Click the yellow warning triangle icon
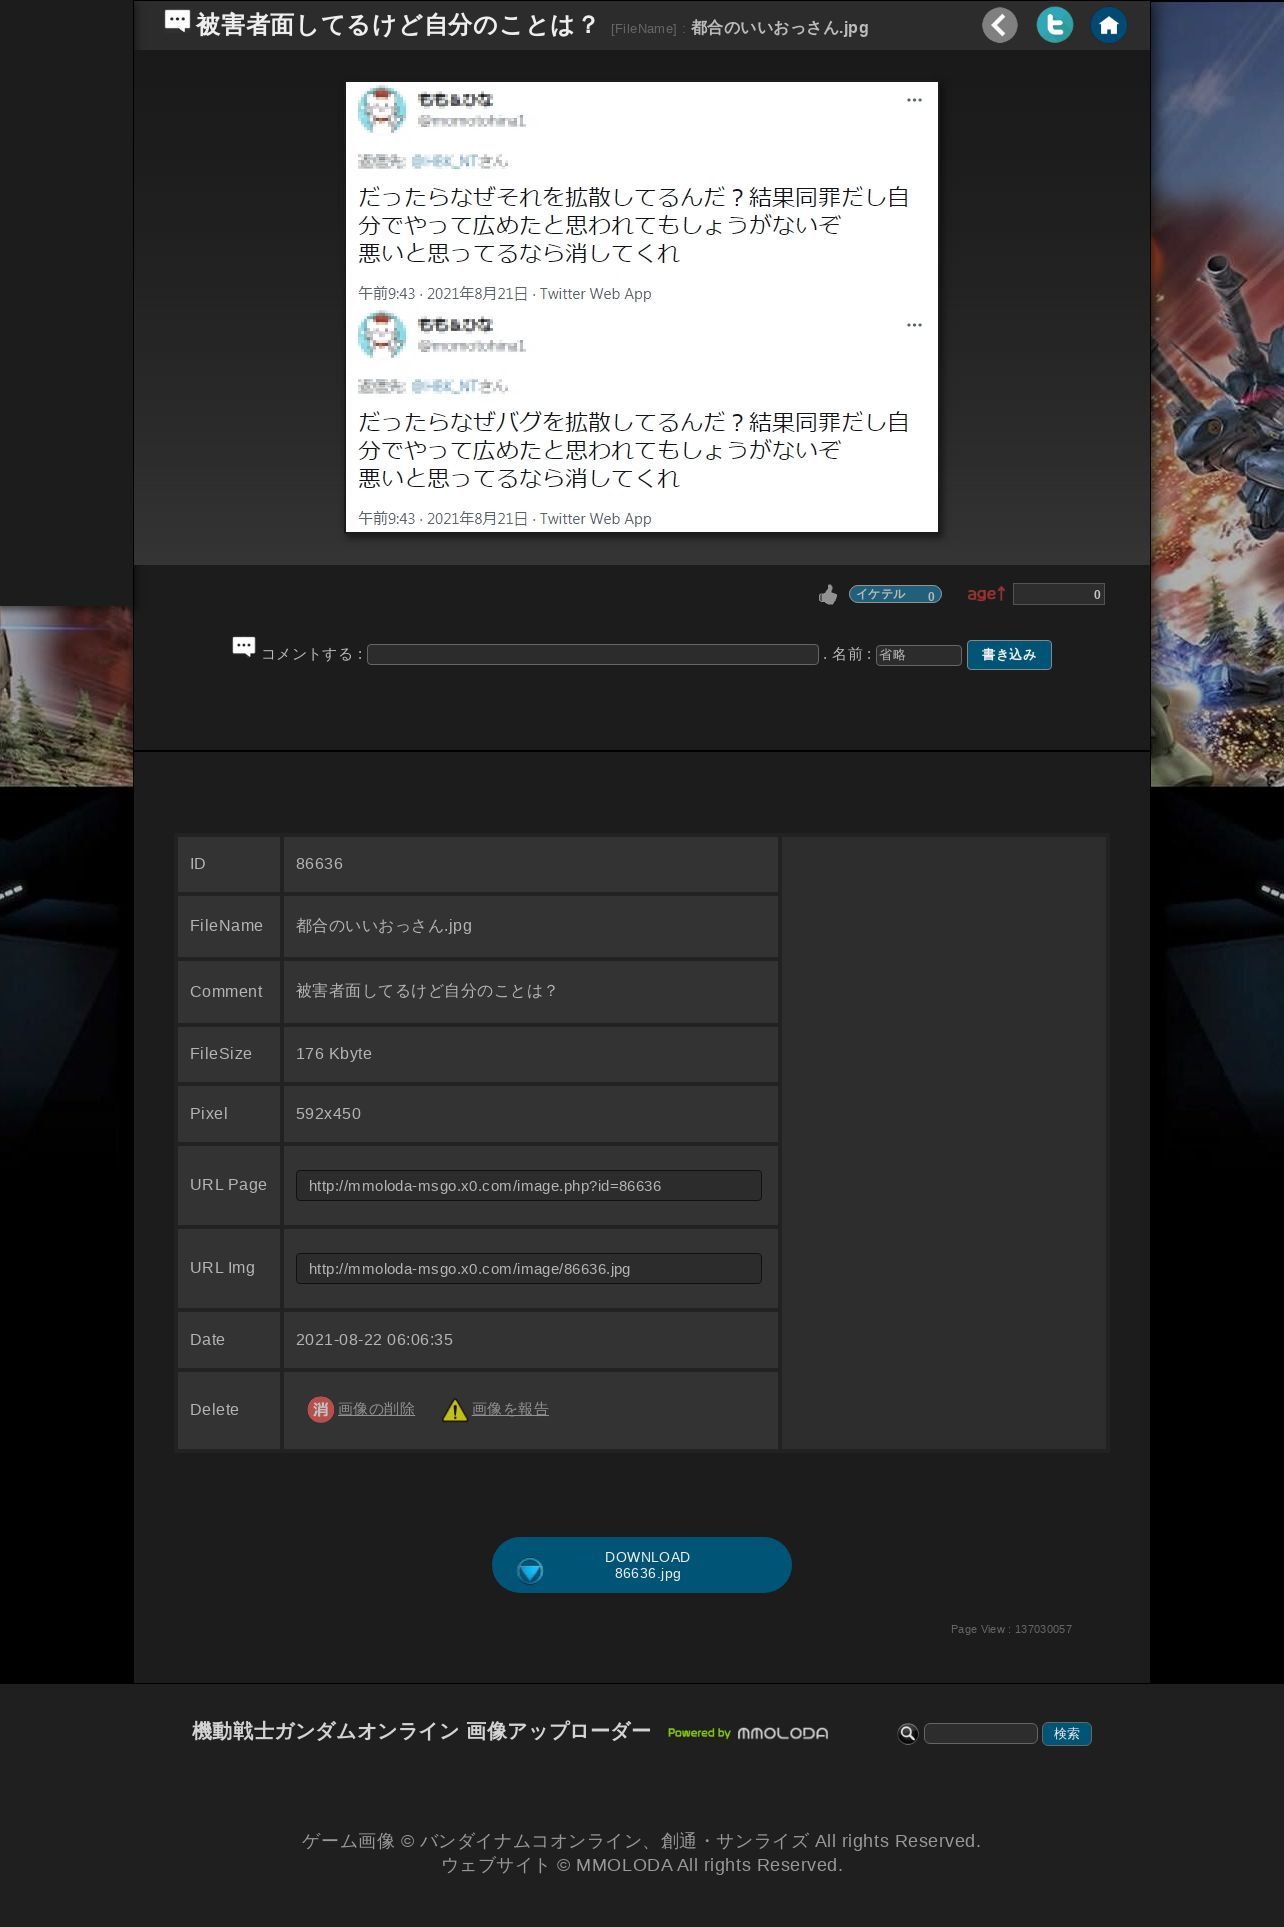This screenshot has width=1284, height=1927. (455, 1410)
